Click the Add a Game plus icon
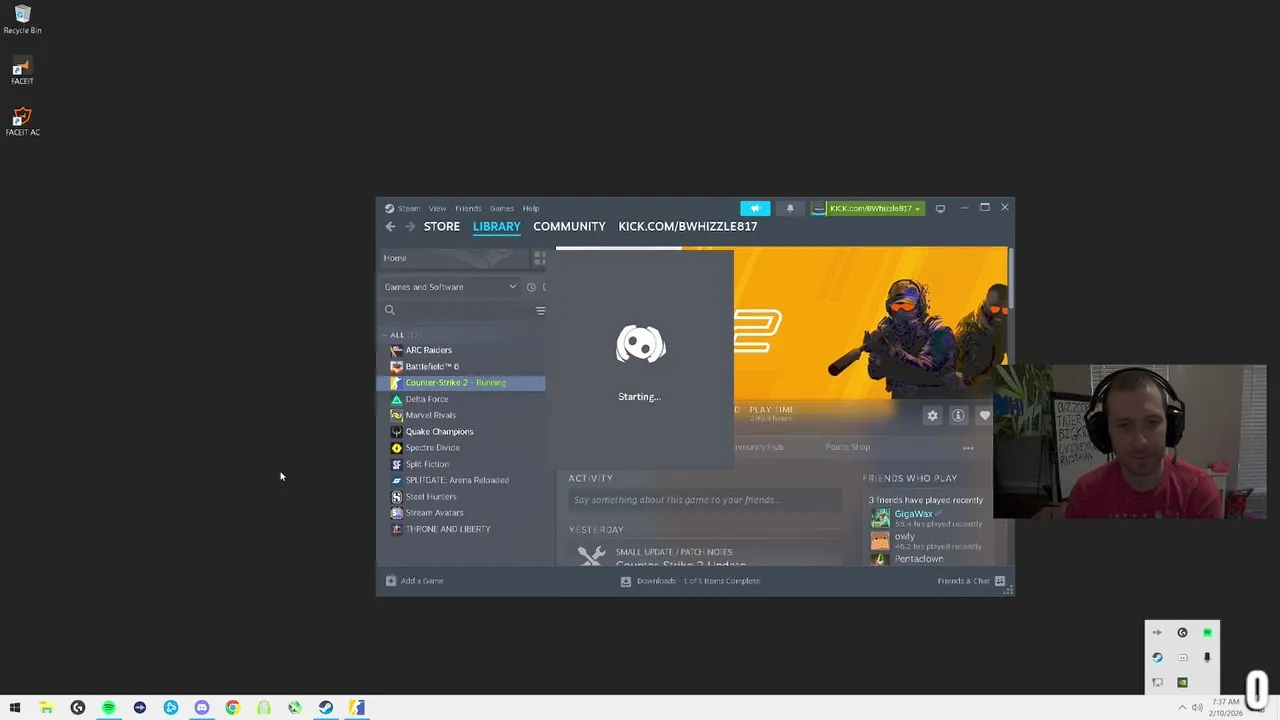1280x720 pixels. (x=391, y=581)
